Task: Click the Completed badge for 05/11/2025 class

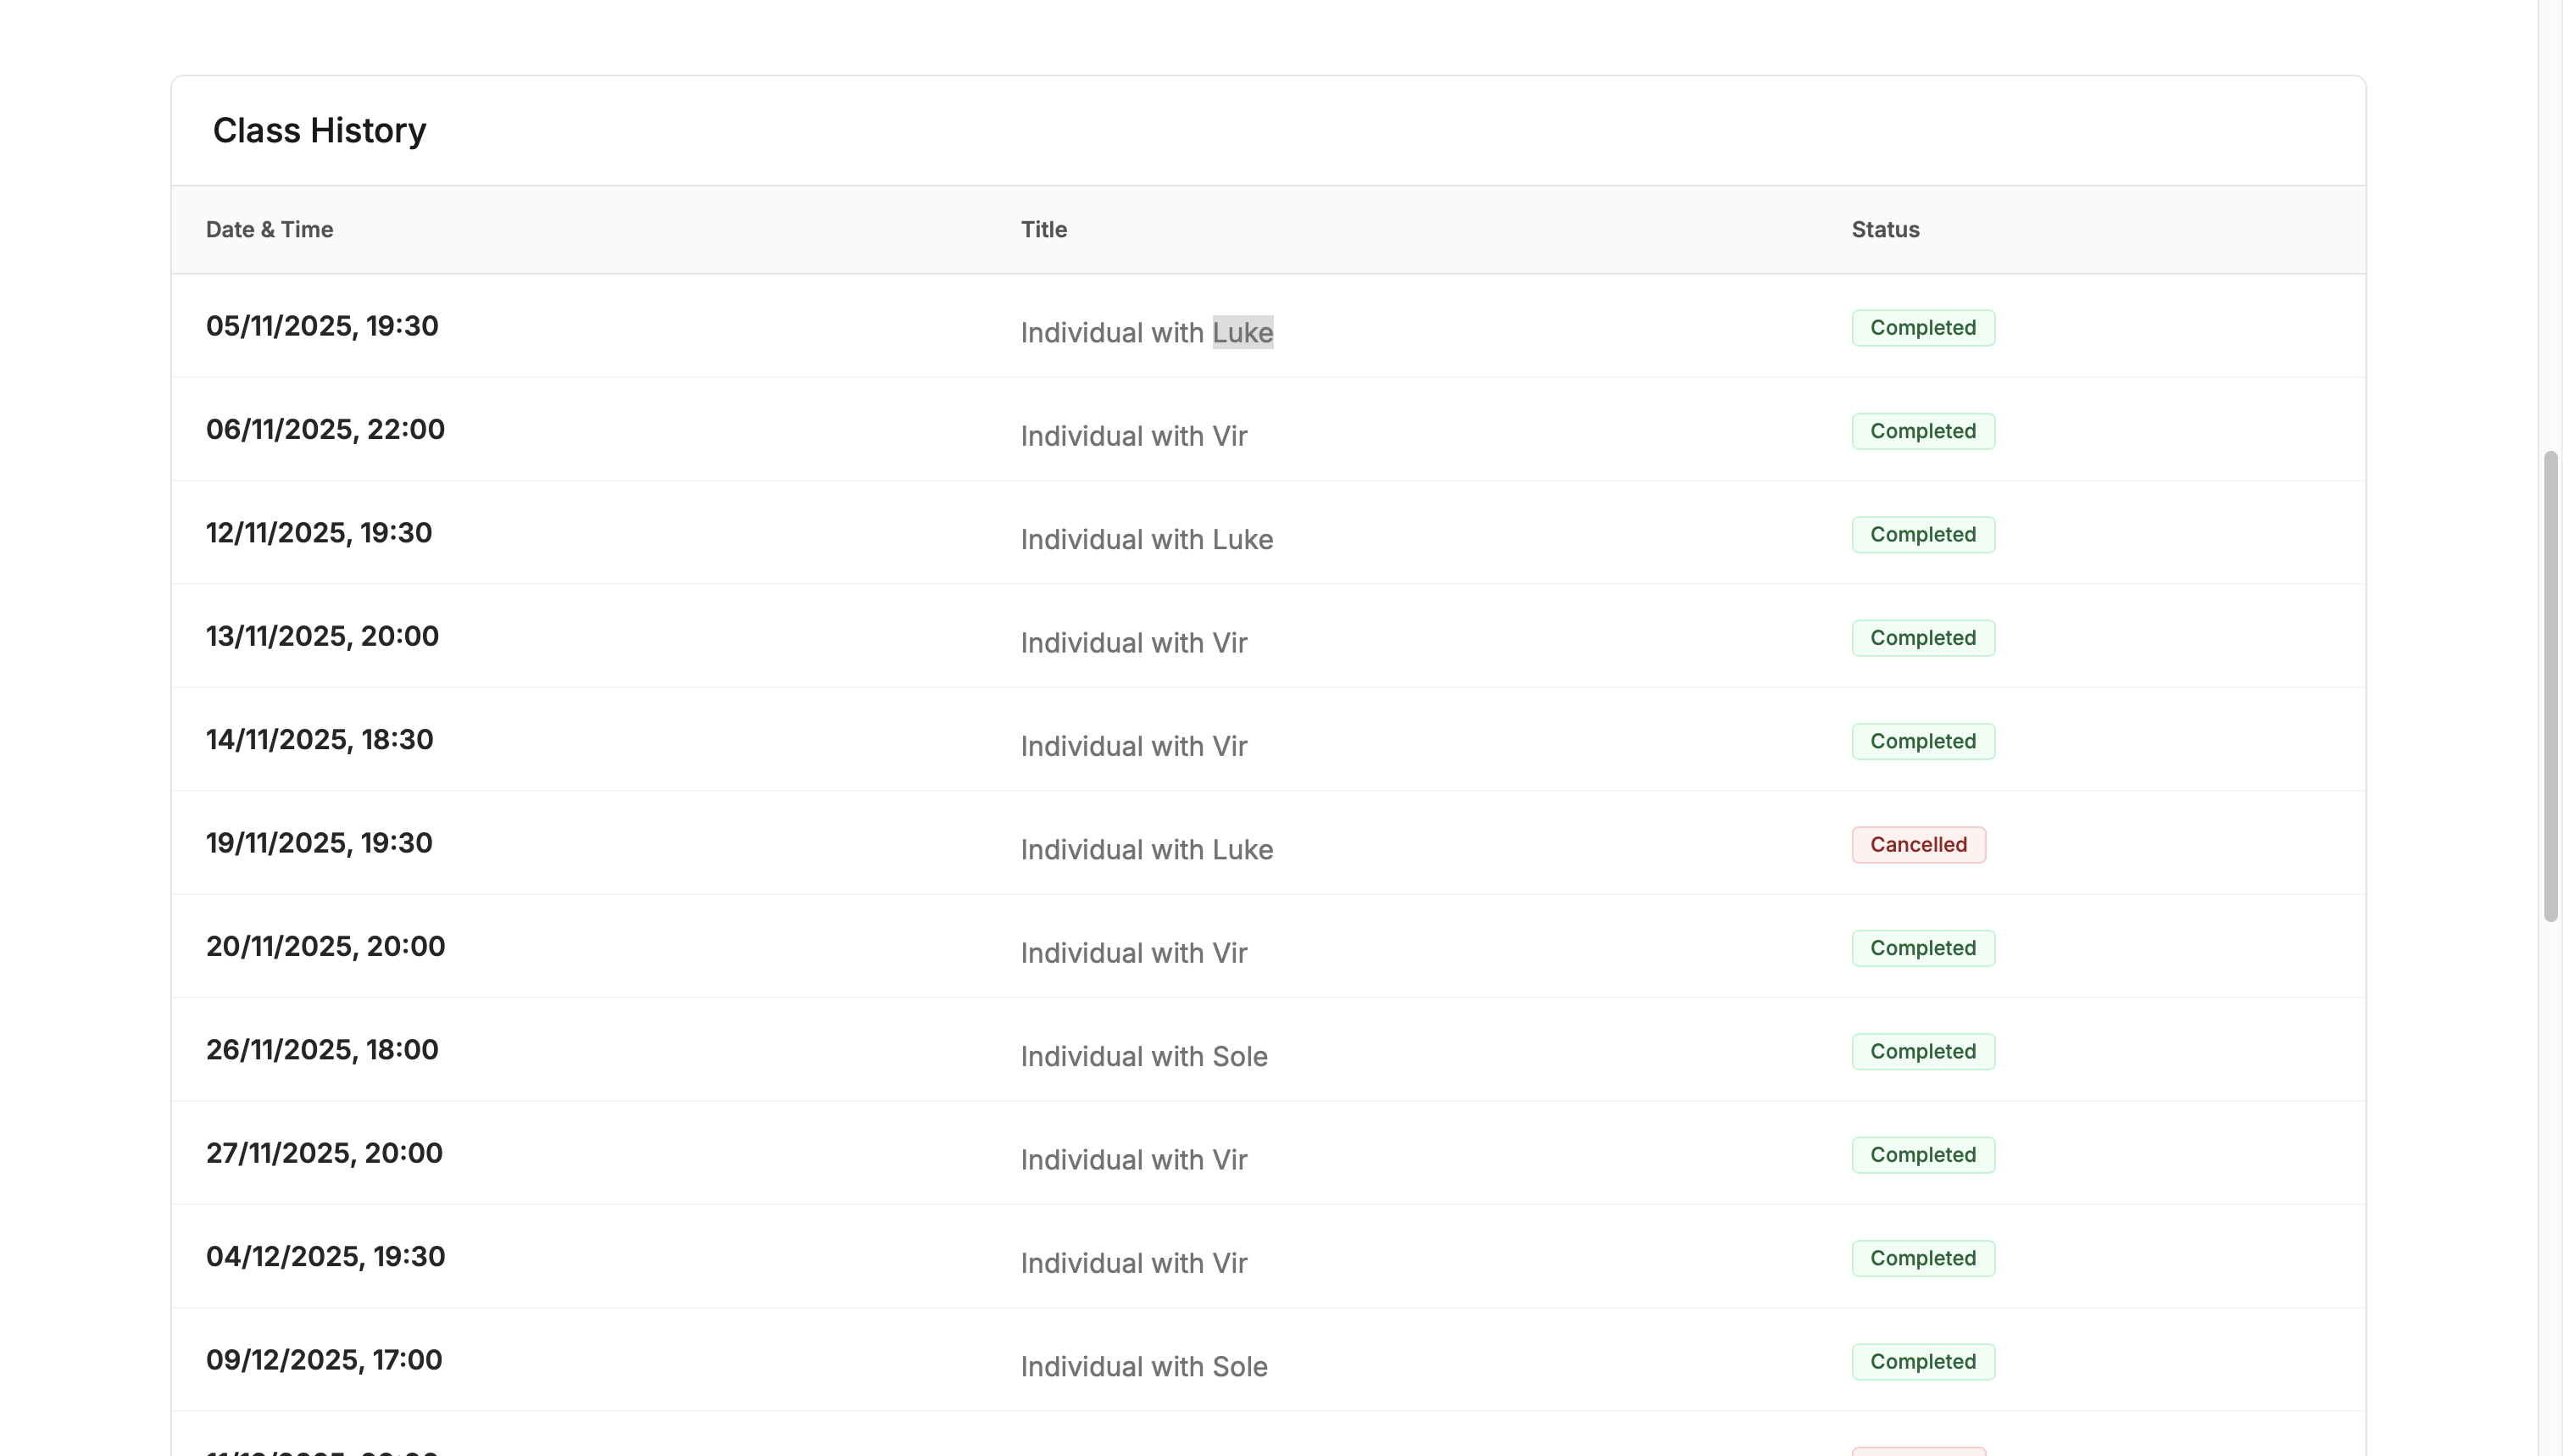Action: tap(1922, 327)
